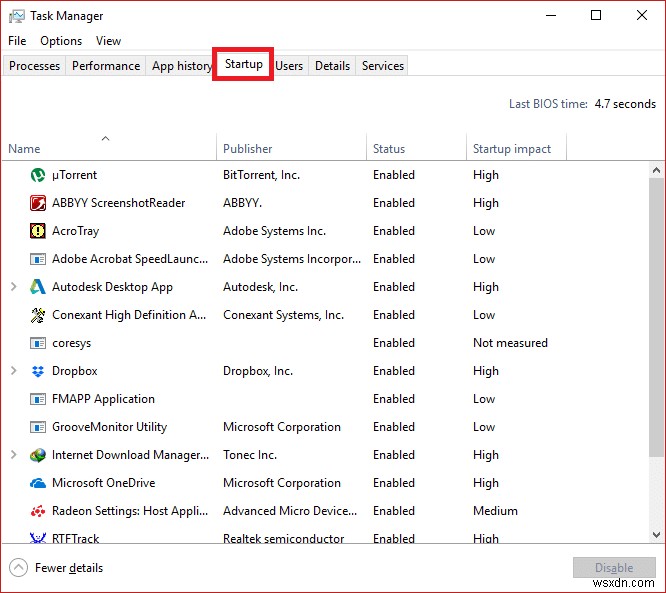Click the Conexant High Definition Audio icon
Image resolution: width=666 pixels, height=593 pixels.
pyautogui.click(x=38, y=315)
